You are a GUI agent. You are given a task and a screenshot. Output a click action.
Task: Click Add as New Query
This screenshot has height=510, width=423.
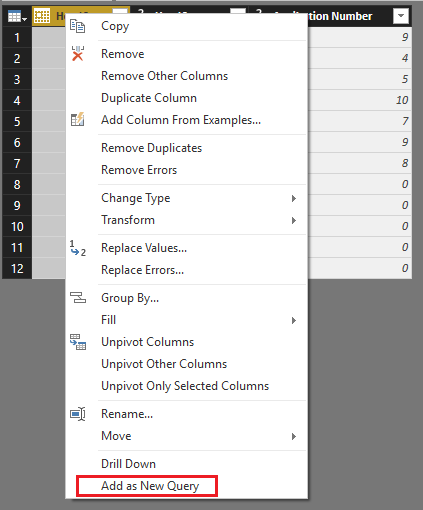150,486
